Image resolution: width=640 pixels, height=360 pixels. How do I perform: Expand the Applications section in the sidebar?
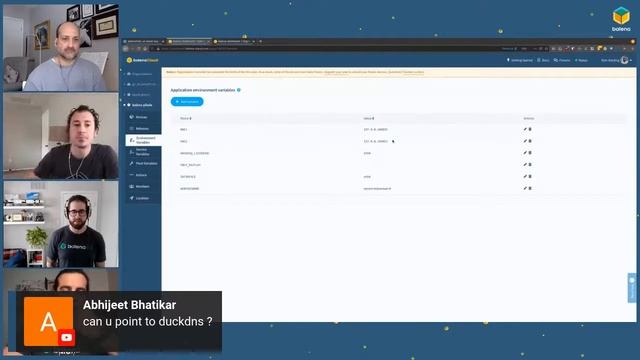[x=125, y=95]
